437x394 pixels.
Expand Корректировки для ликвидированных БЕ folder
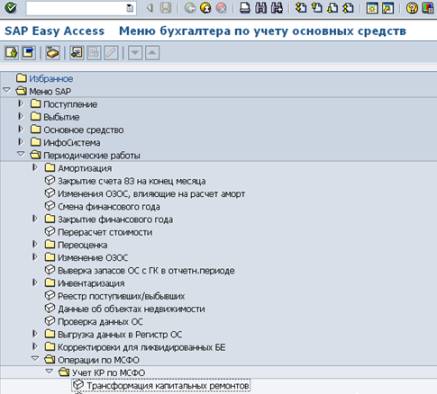click(35, 347)
